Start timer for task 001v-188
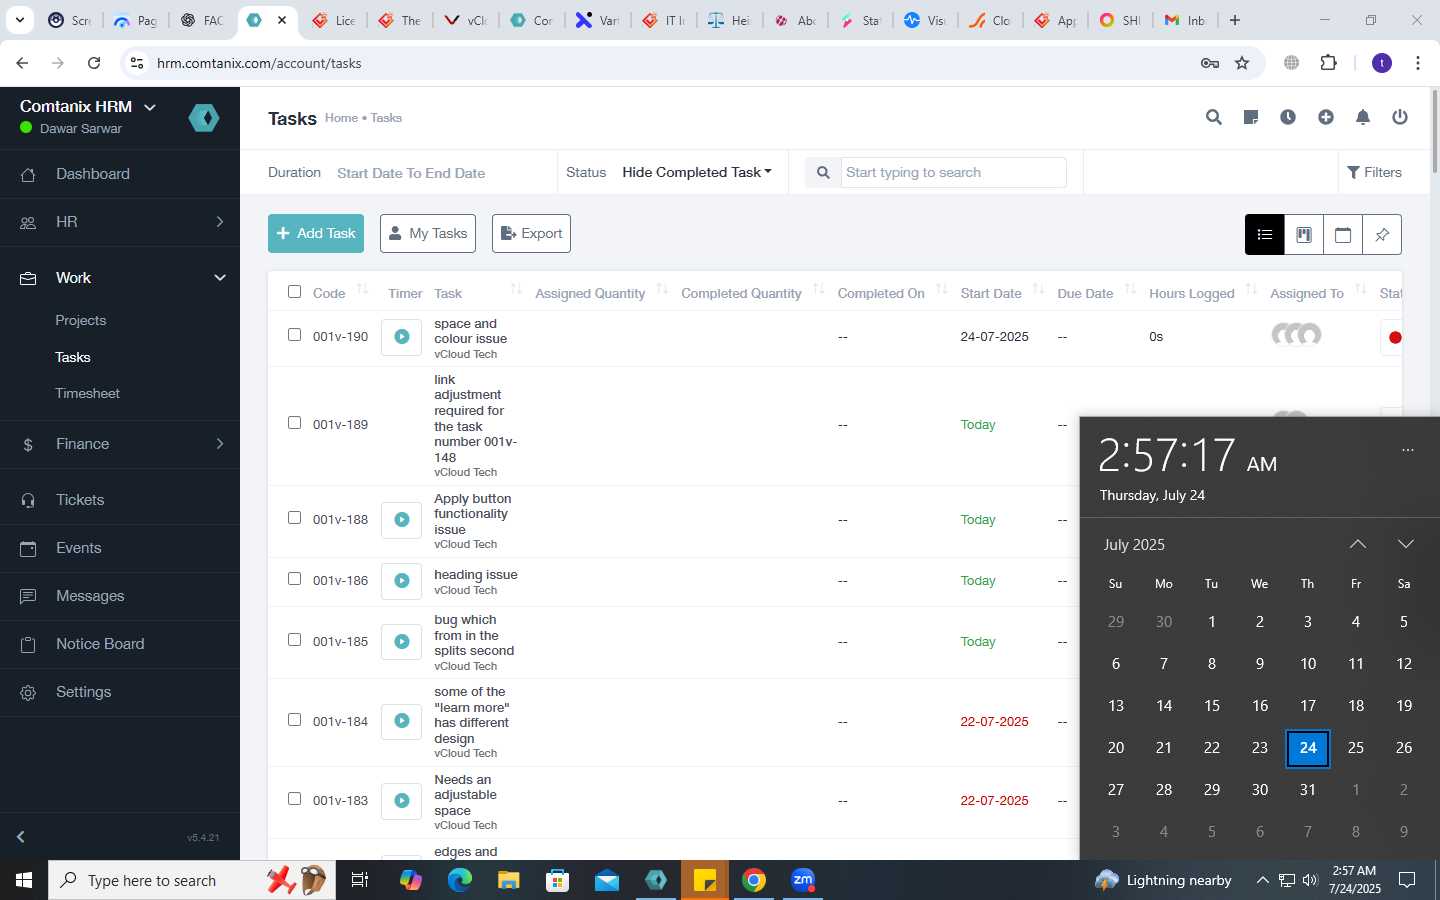This screenshot has height=900, width=1440. 401,520
